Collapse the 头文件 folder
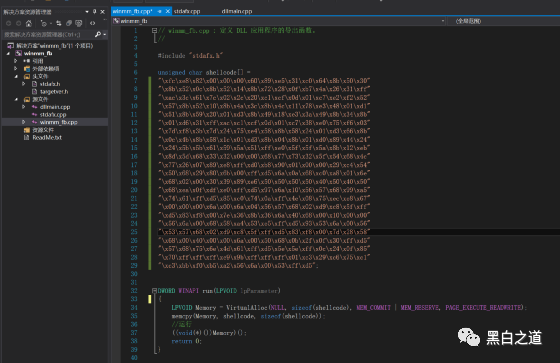Image resolution: width=560 pixels, height=363 pixels. (16, 76)
